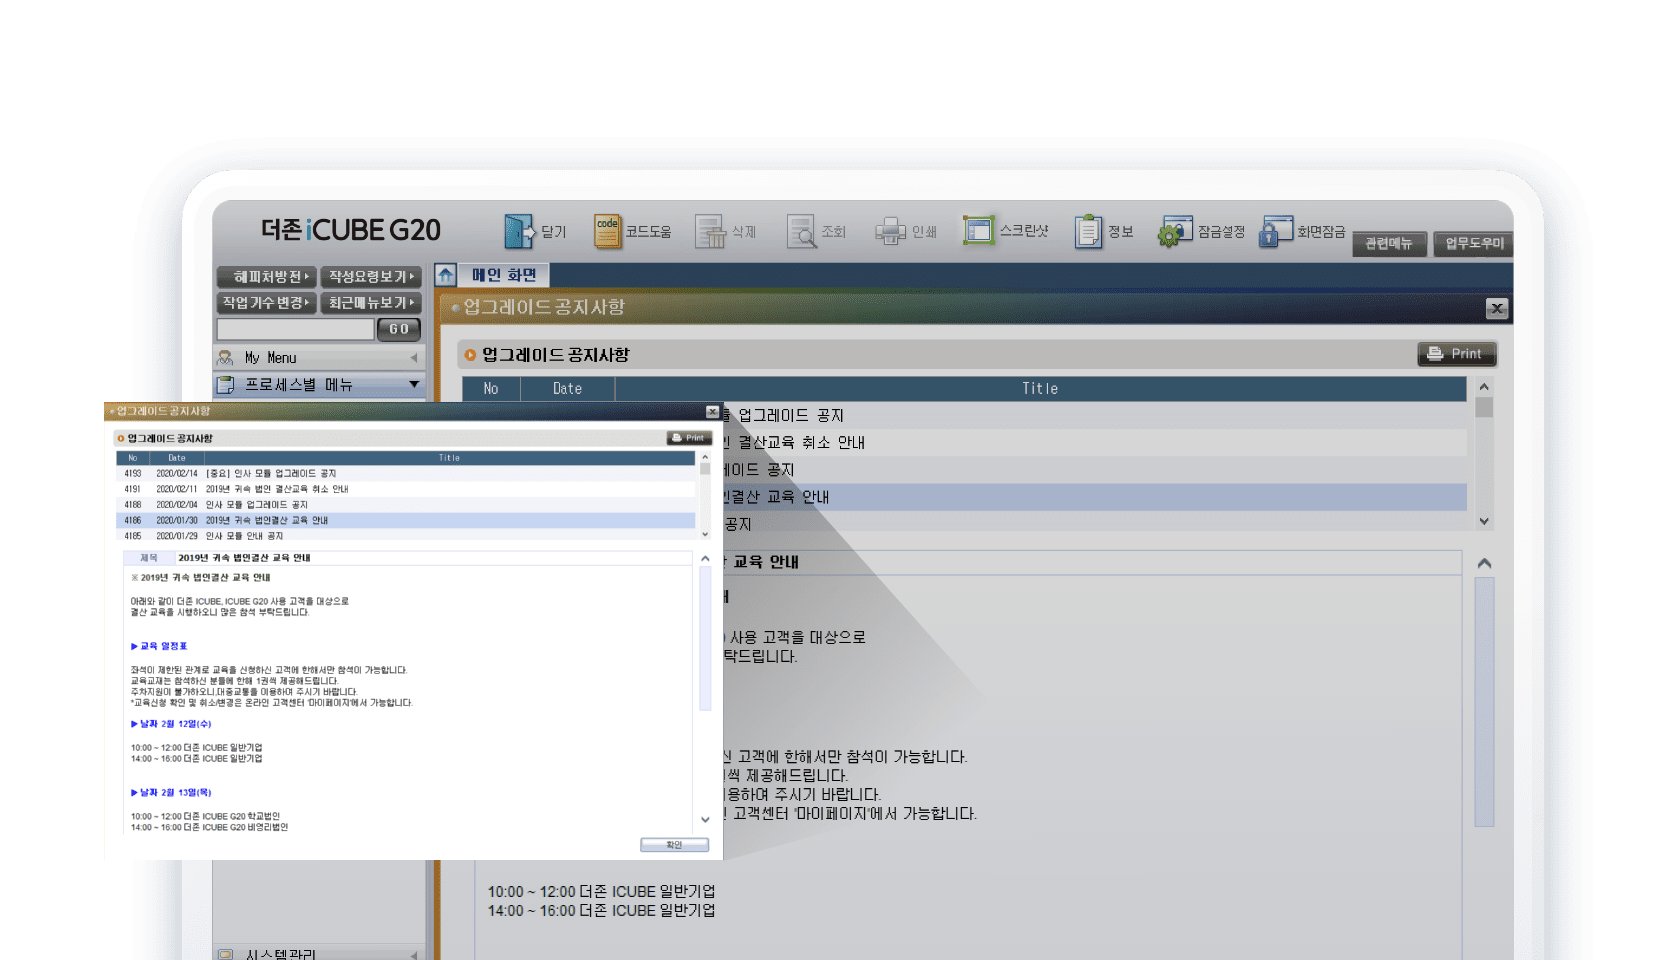Open the 작업기수변경 dropdown button
The height and width of the screenshot is (960, 1660).
click(266, 303)
